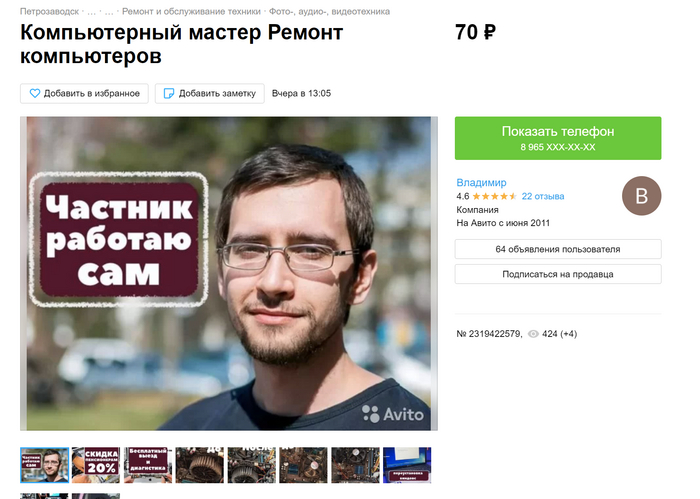700x499 pixels.
Task: Click the heart icon to add to favorites
Action: 35,93
